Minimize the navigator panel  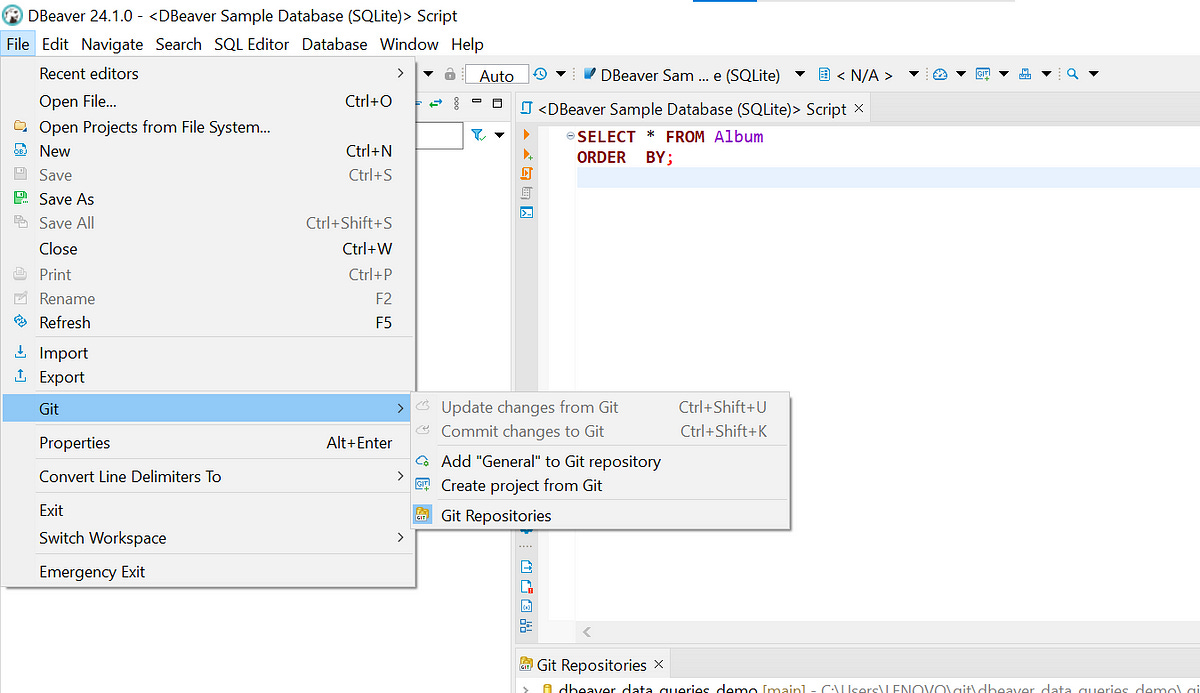[477, 103]
